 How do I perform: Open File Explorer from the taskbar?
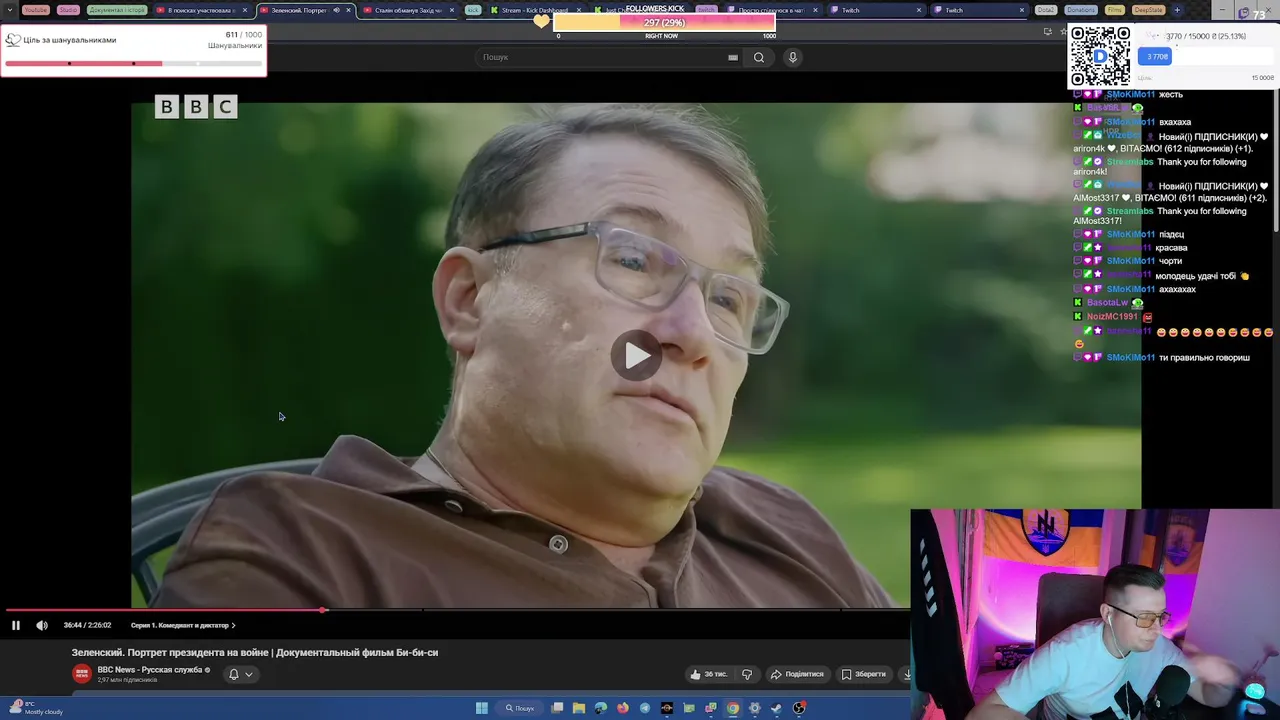click(579, 708)
